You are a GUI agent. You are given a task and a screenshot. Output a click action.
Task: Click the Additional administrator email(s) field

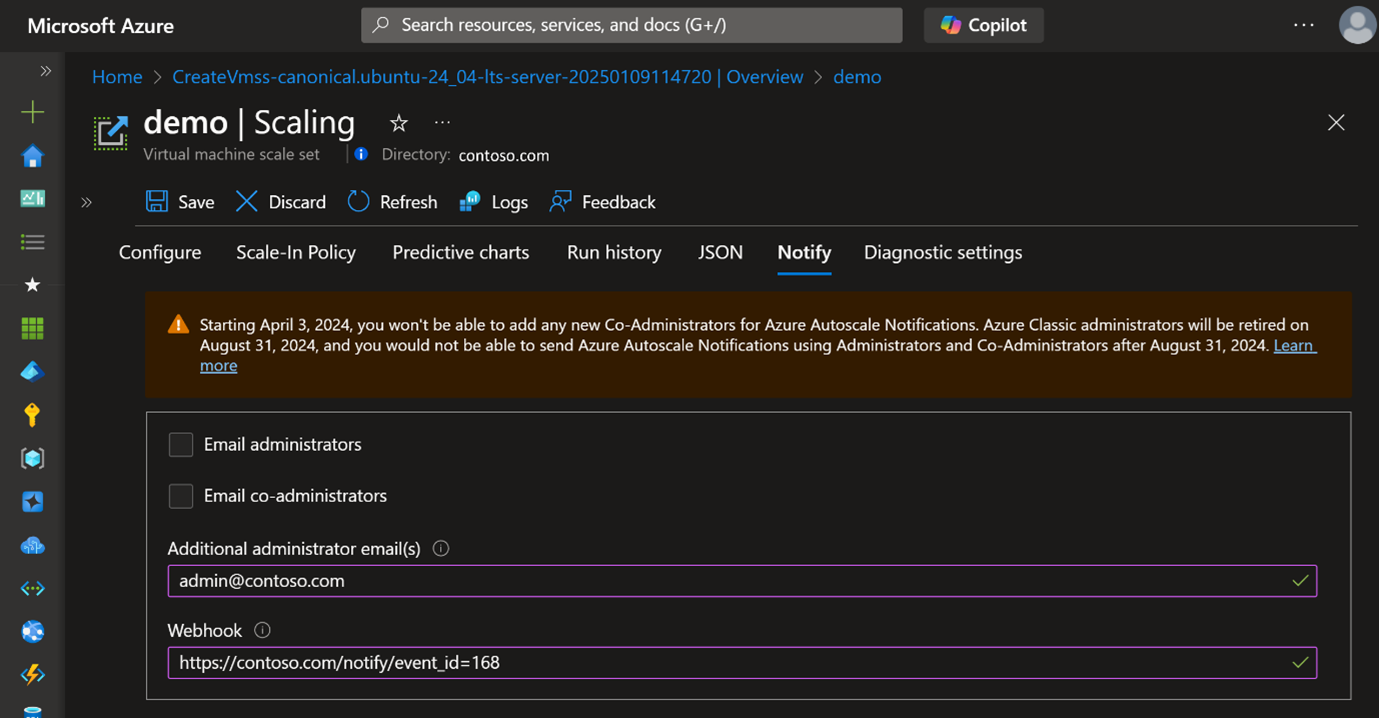[730, 581]
